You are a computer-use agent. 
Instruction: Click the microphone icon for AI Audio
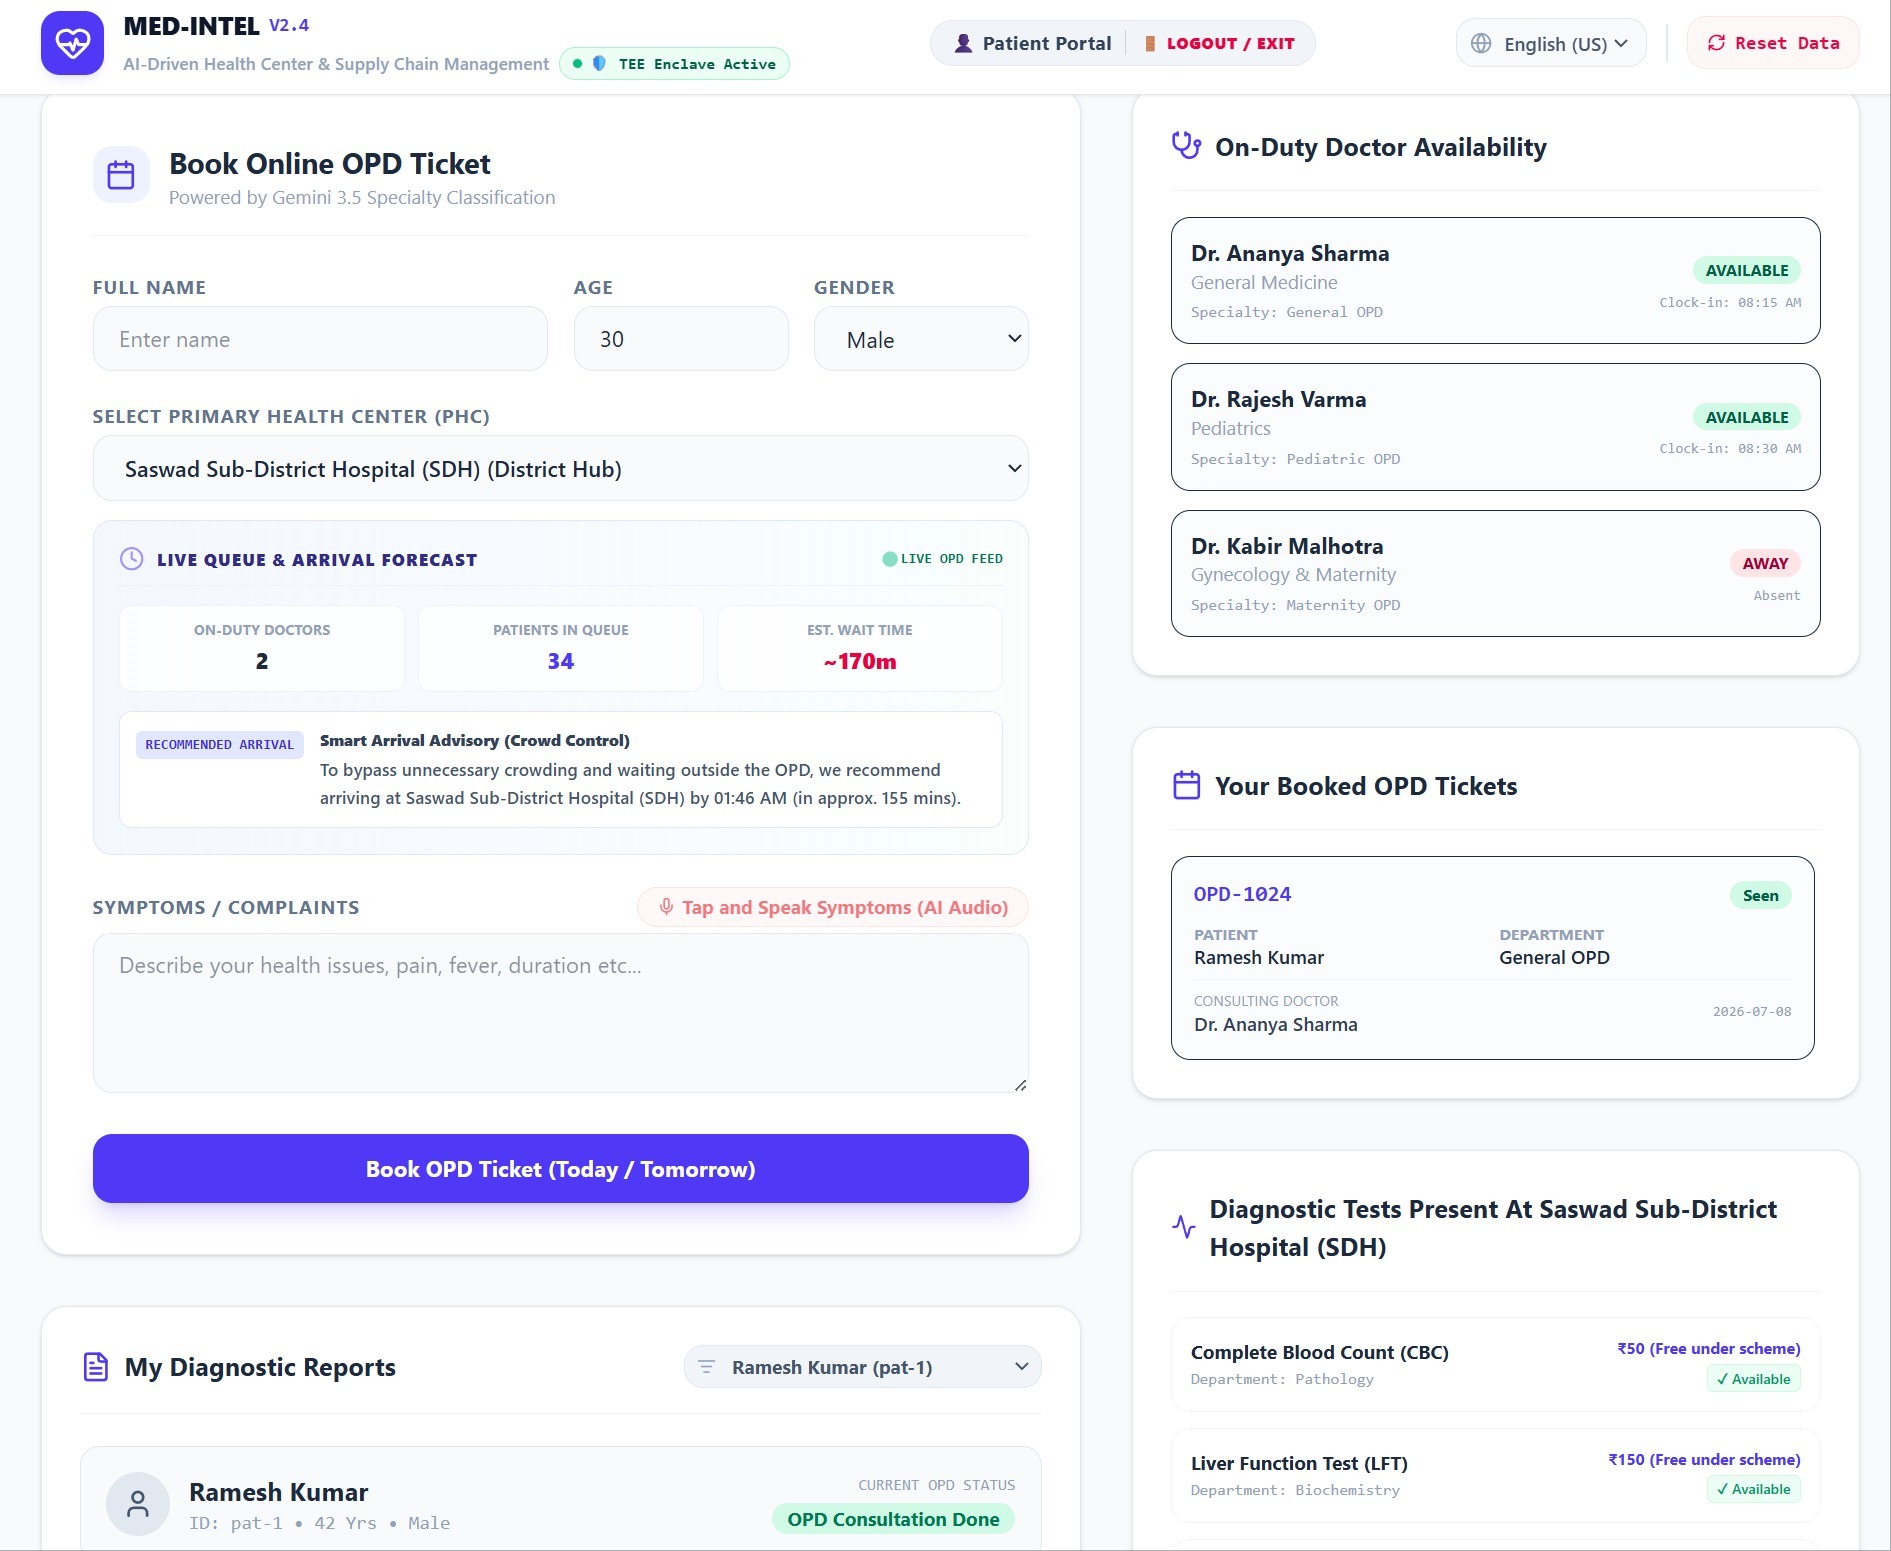click(x=666, y=907)
